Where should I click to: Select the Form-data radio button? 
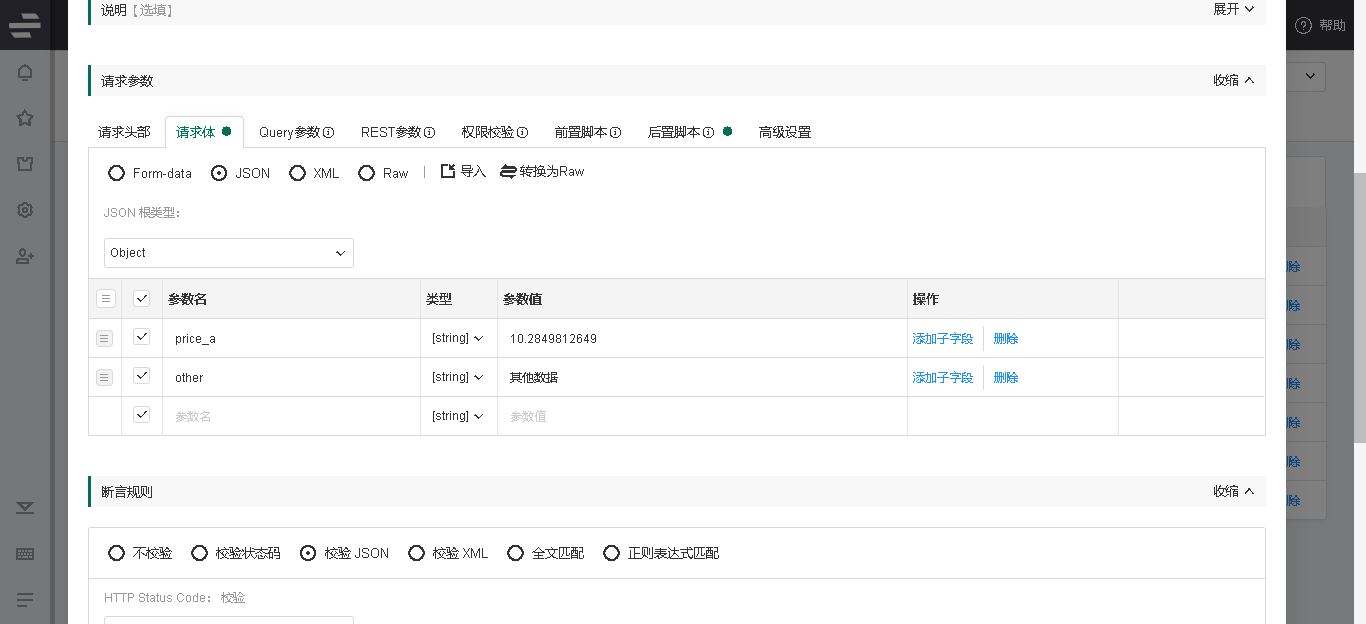pos(117,173)
